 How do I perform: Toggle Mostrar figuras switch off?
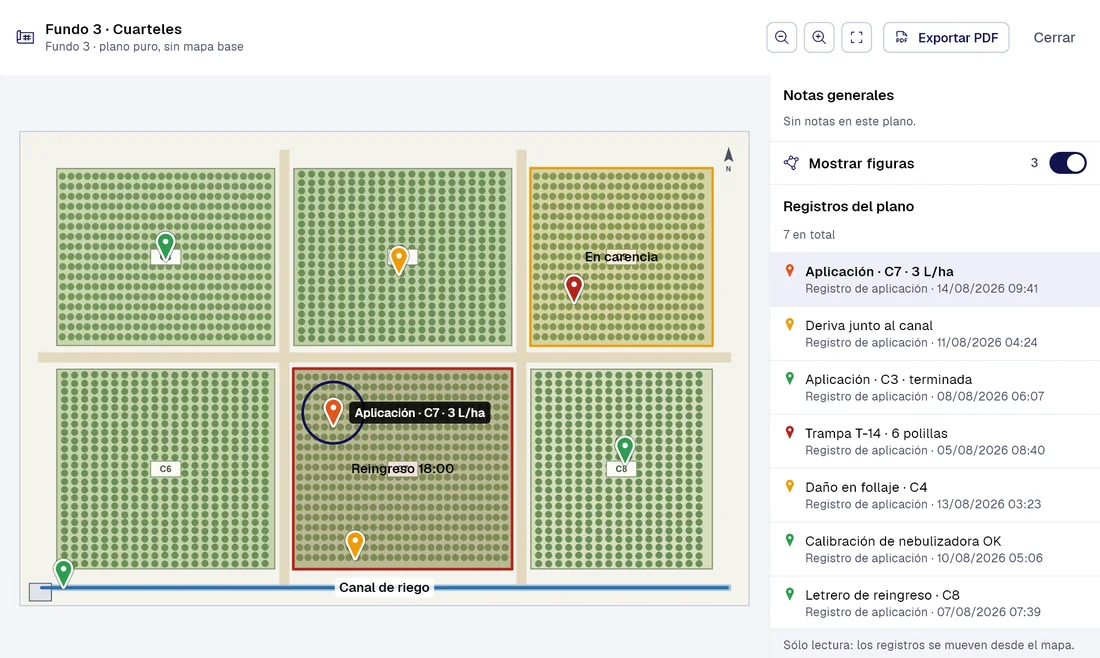click(x=1068, y=163)
